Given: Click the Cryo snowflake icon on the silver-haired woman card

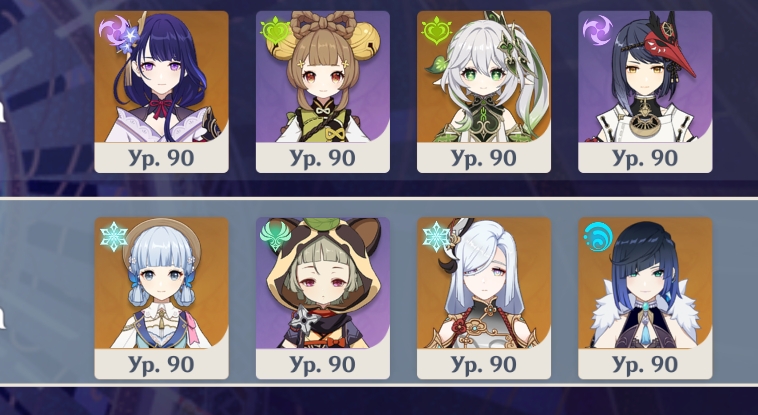Looking at the screenshot, I should (x=435, y=237).
